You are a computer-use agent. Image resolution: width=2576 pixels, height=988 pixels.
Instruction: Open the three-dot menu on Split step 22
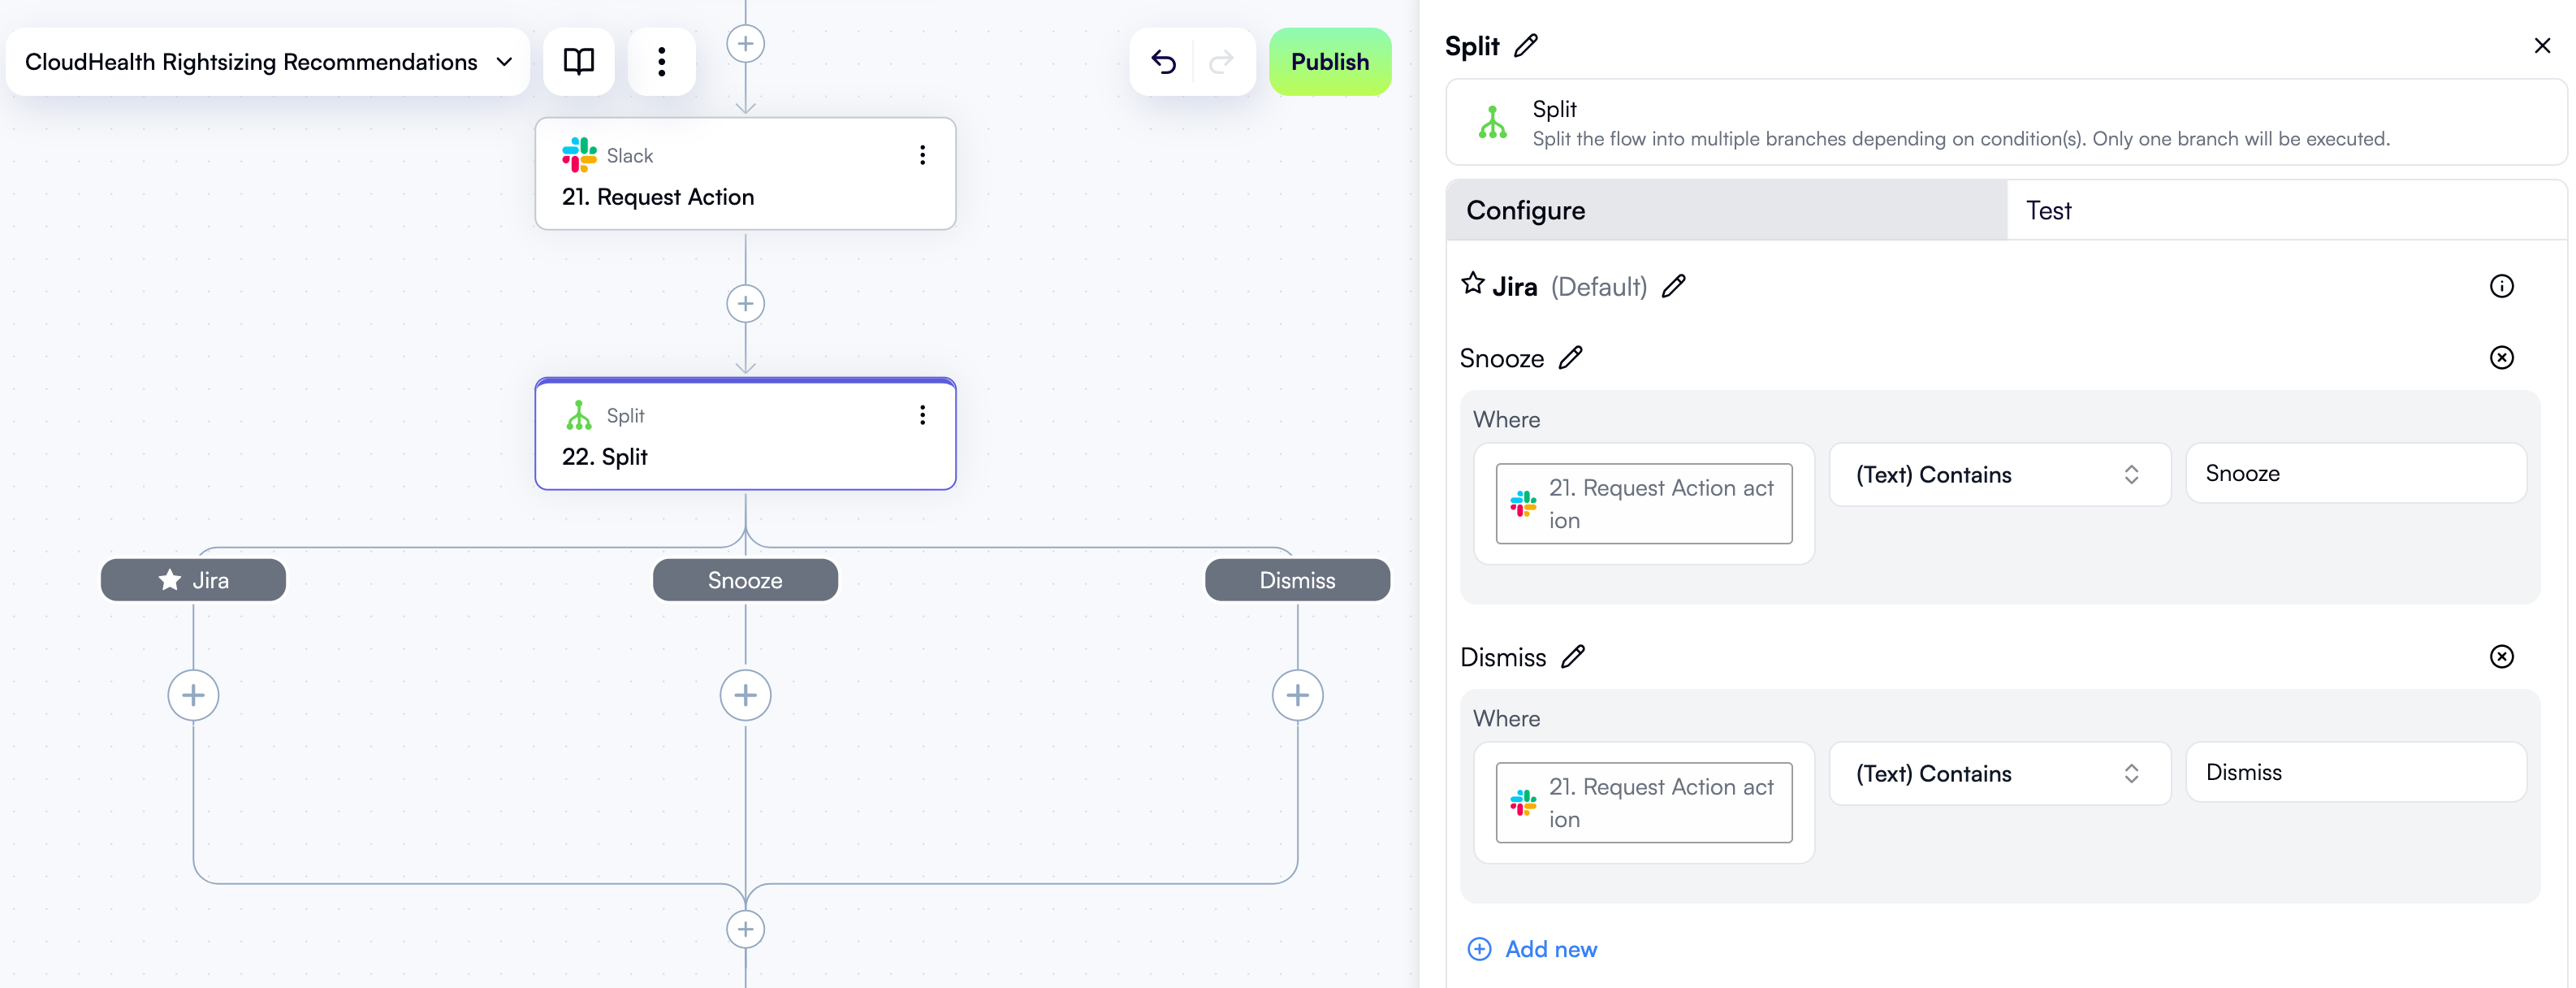(922, 415)
